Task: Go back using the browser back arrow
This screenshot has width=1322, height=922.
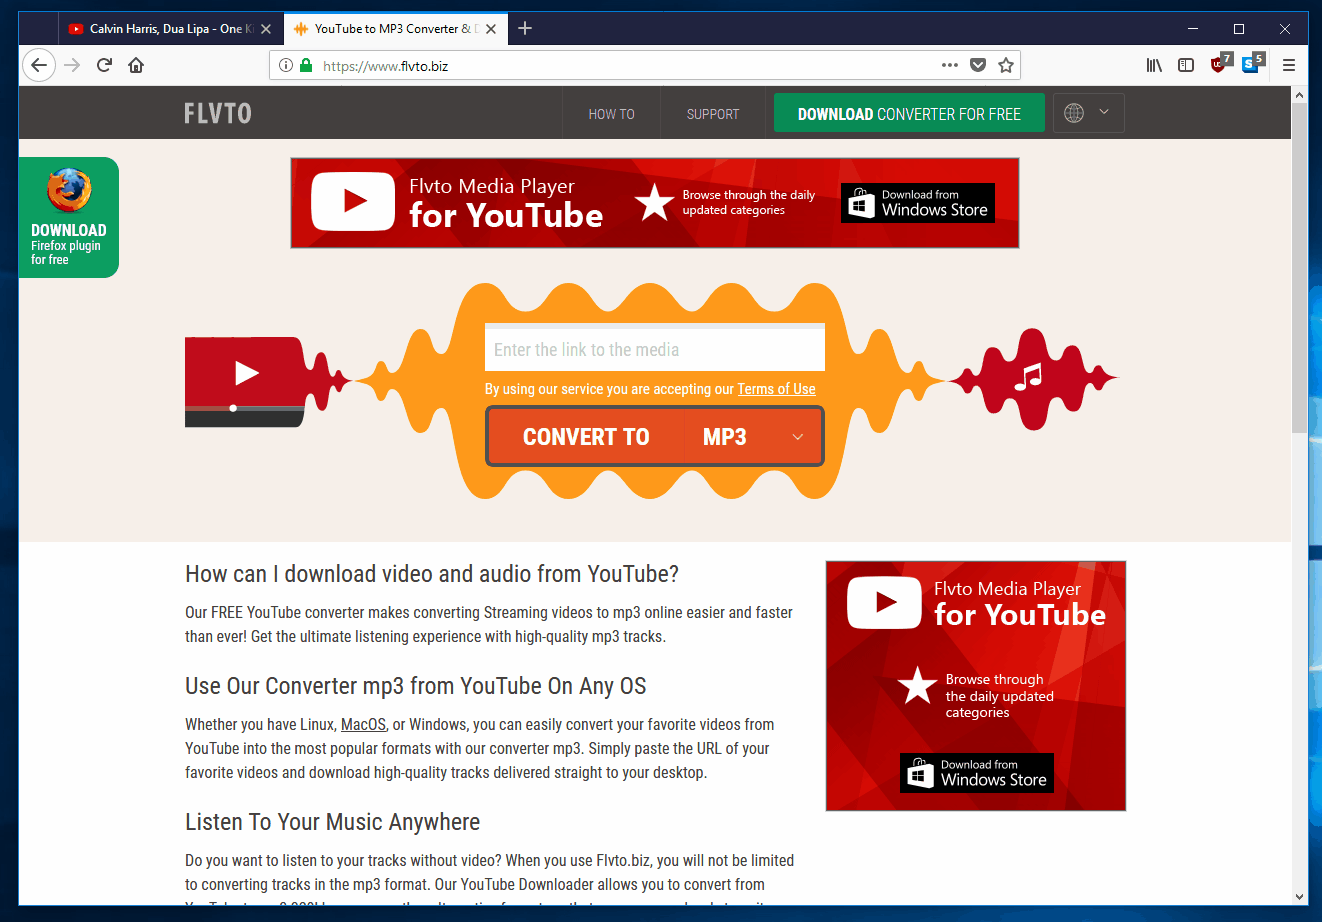Action: 38,65
